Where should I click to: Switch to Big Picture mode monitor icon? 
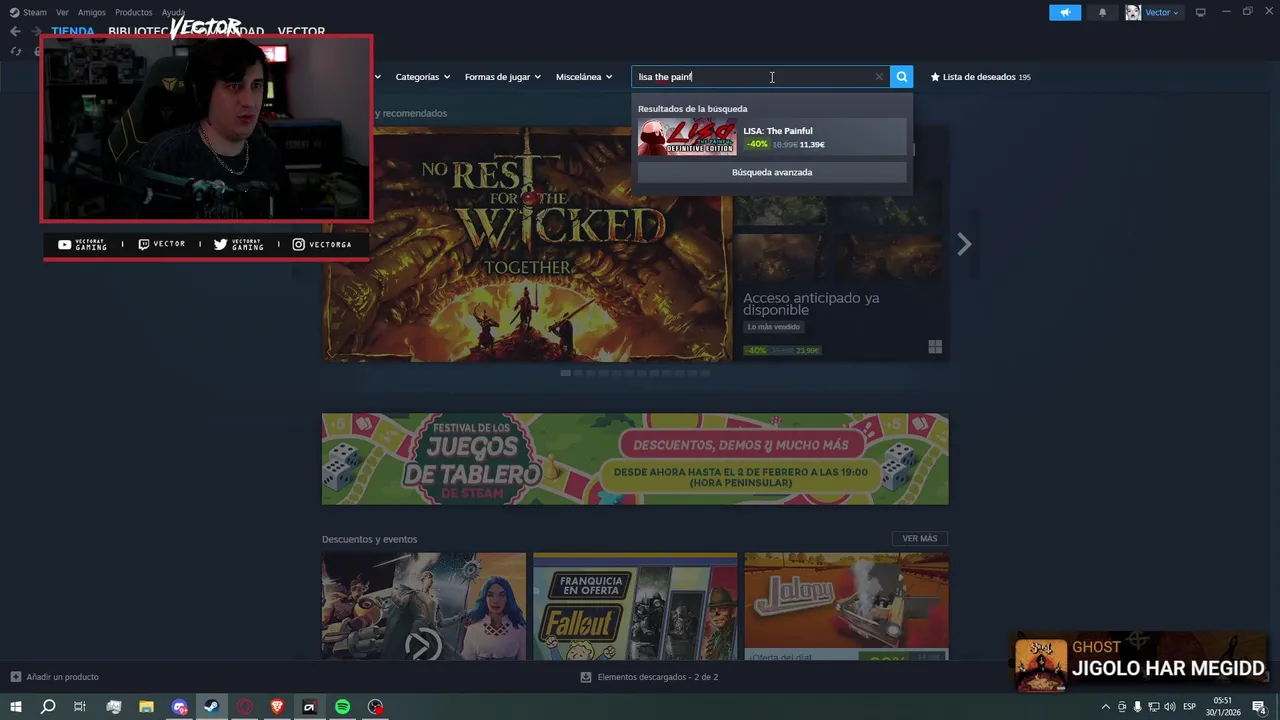[x=1200, y=12]
